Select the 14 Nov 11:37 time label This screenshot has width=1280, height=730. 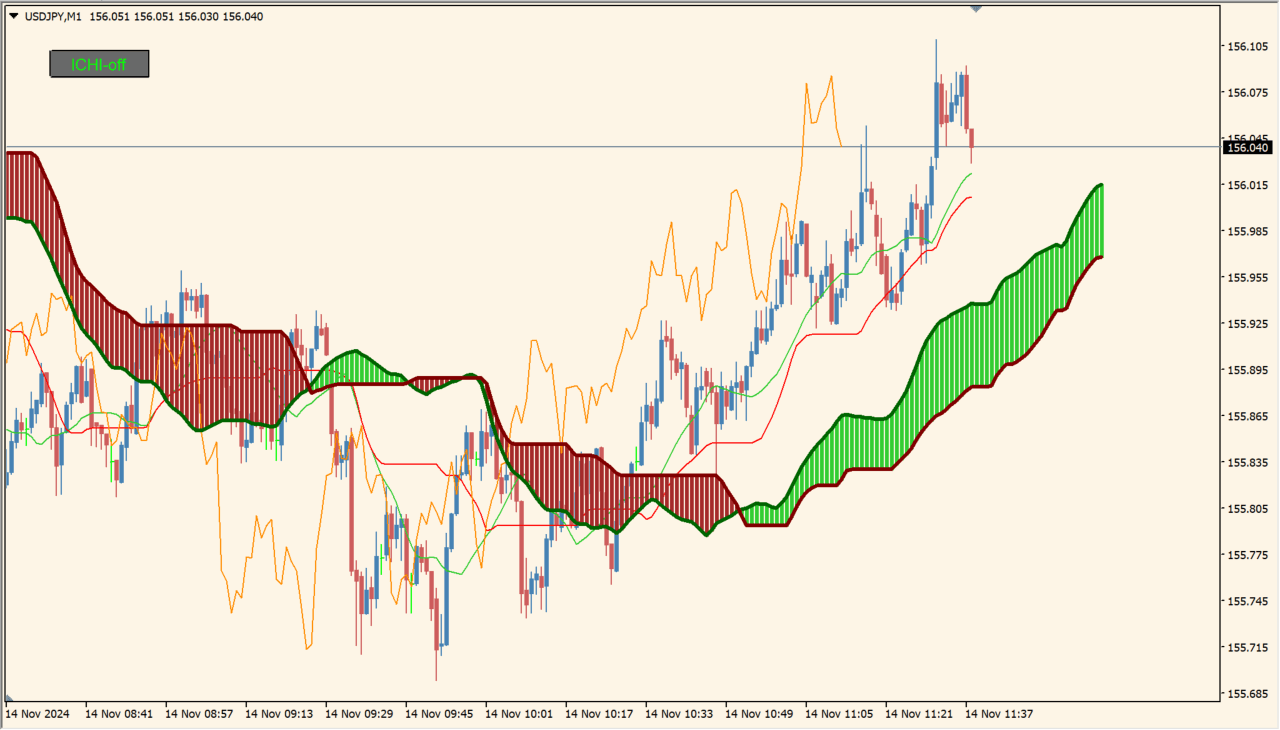999,714
